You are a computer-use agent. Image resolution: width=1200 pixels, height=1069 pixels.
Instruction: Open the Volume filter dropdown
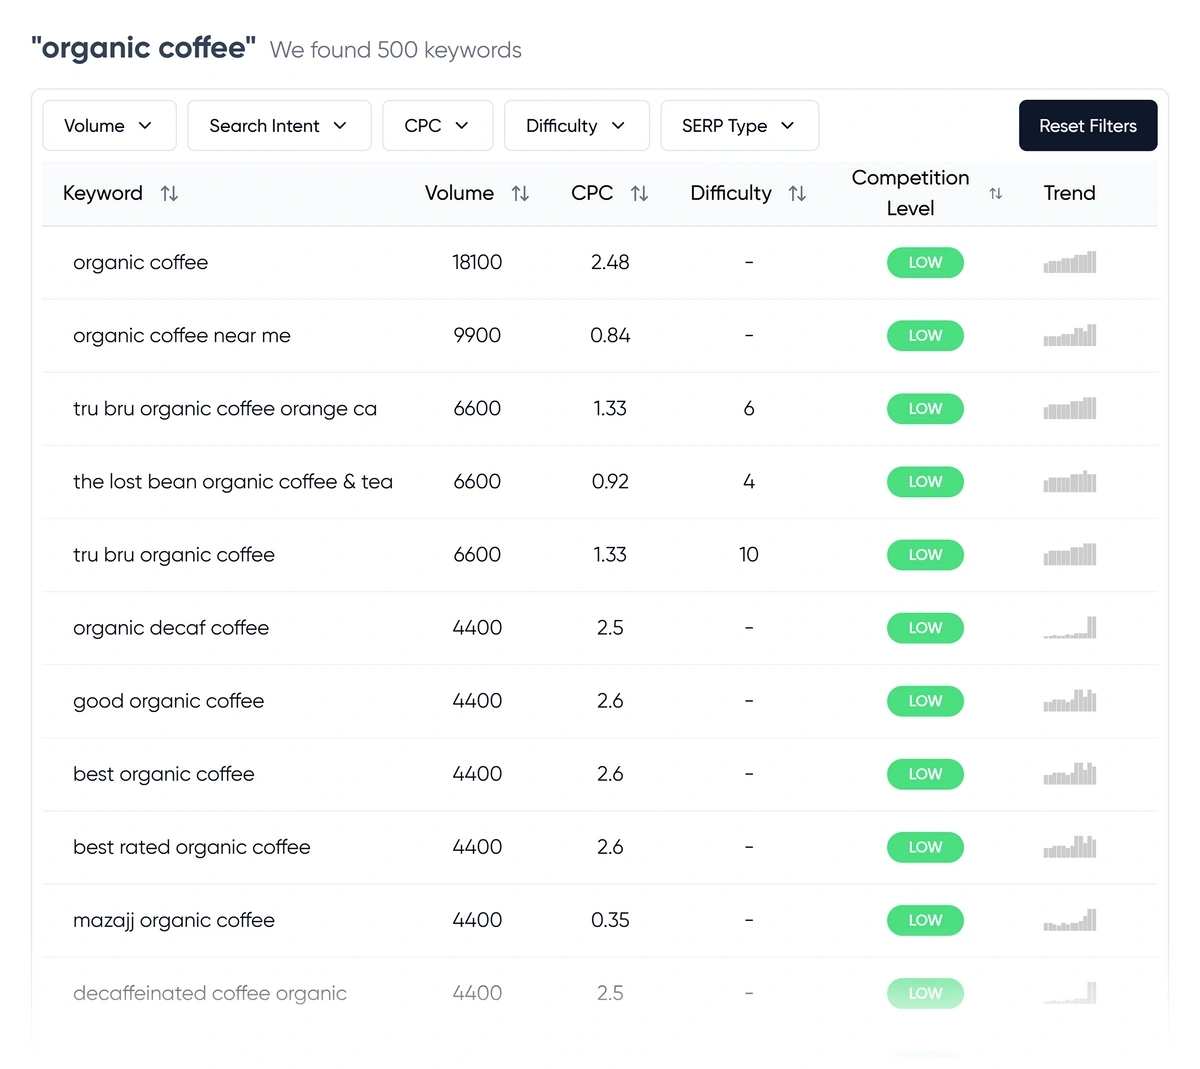[109, 125]
